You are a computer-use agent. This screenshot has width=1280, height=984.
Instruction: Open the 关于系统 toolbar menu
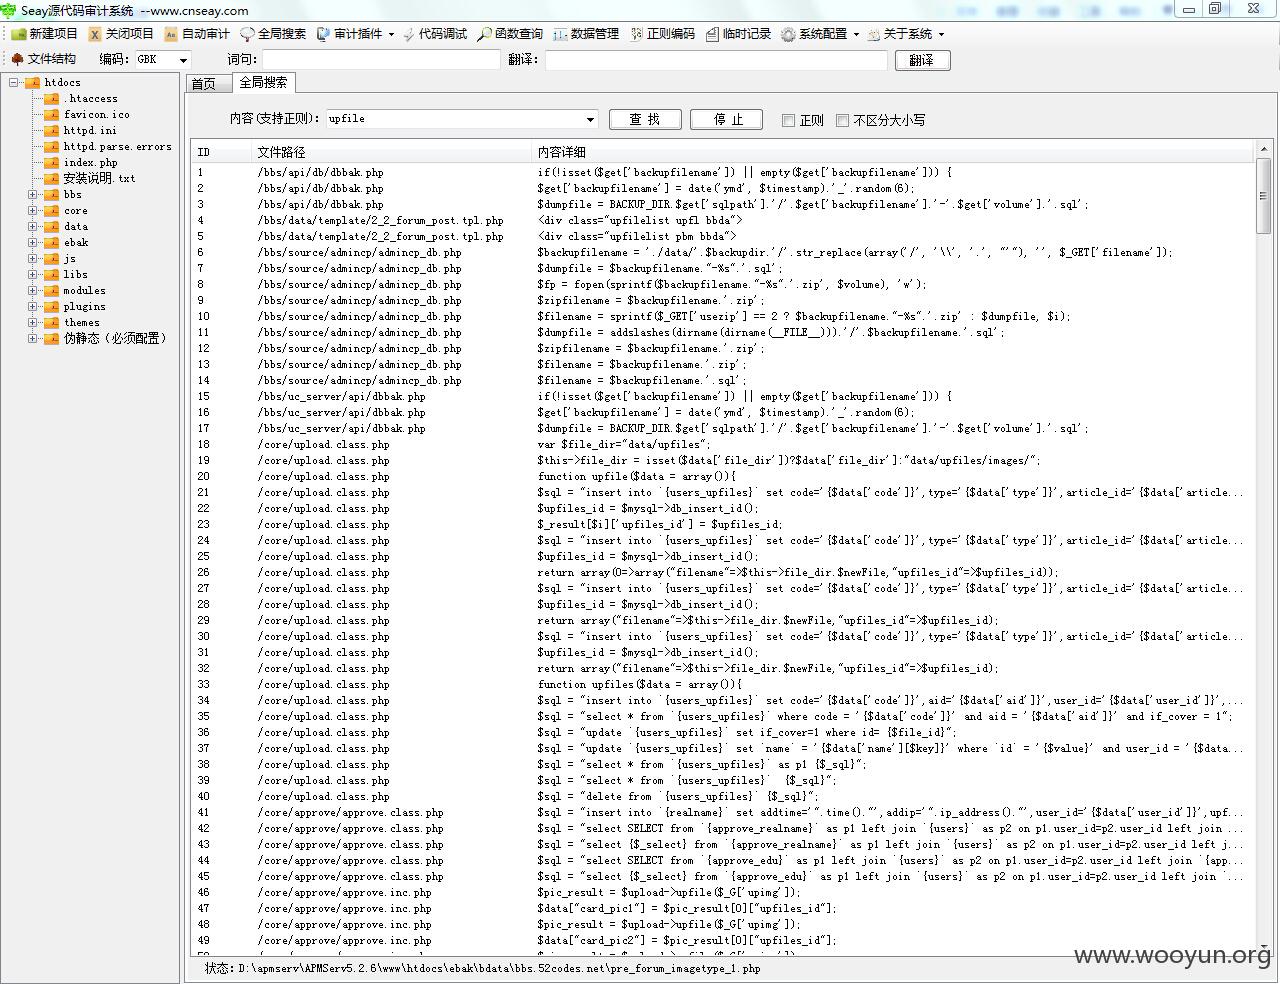(906, 34)
